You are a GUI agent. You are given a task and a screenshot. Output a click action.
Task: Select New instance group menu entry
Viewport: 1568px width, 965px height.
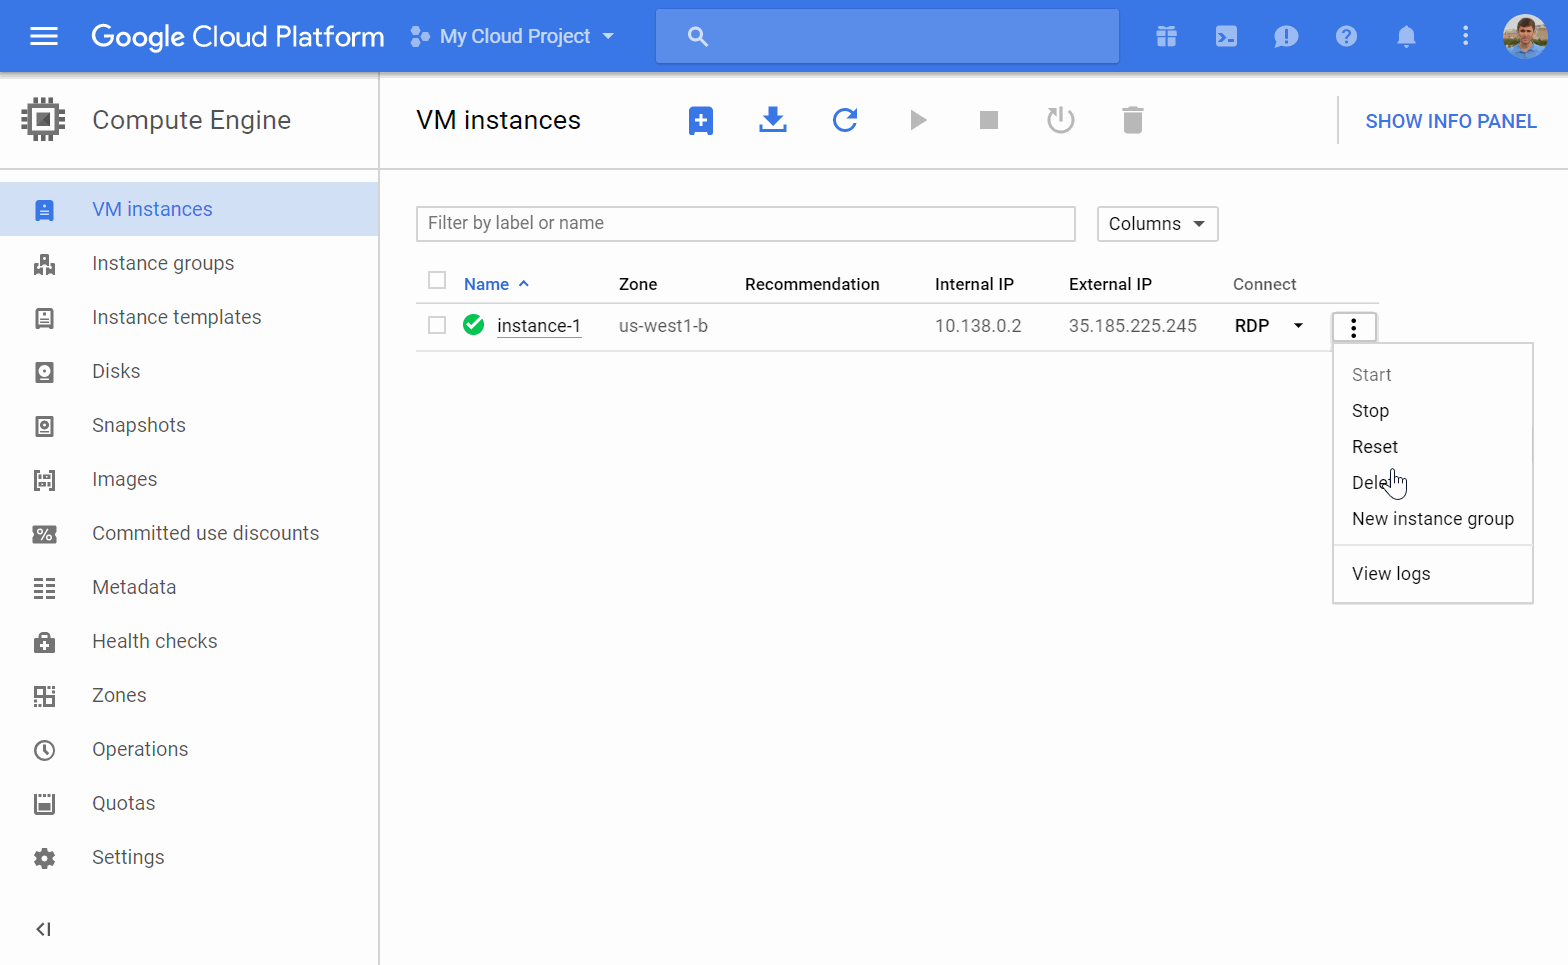tap(1433, 519)
